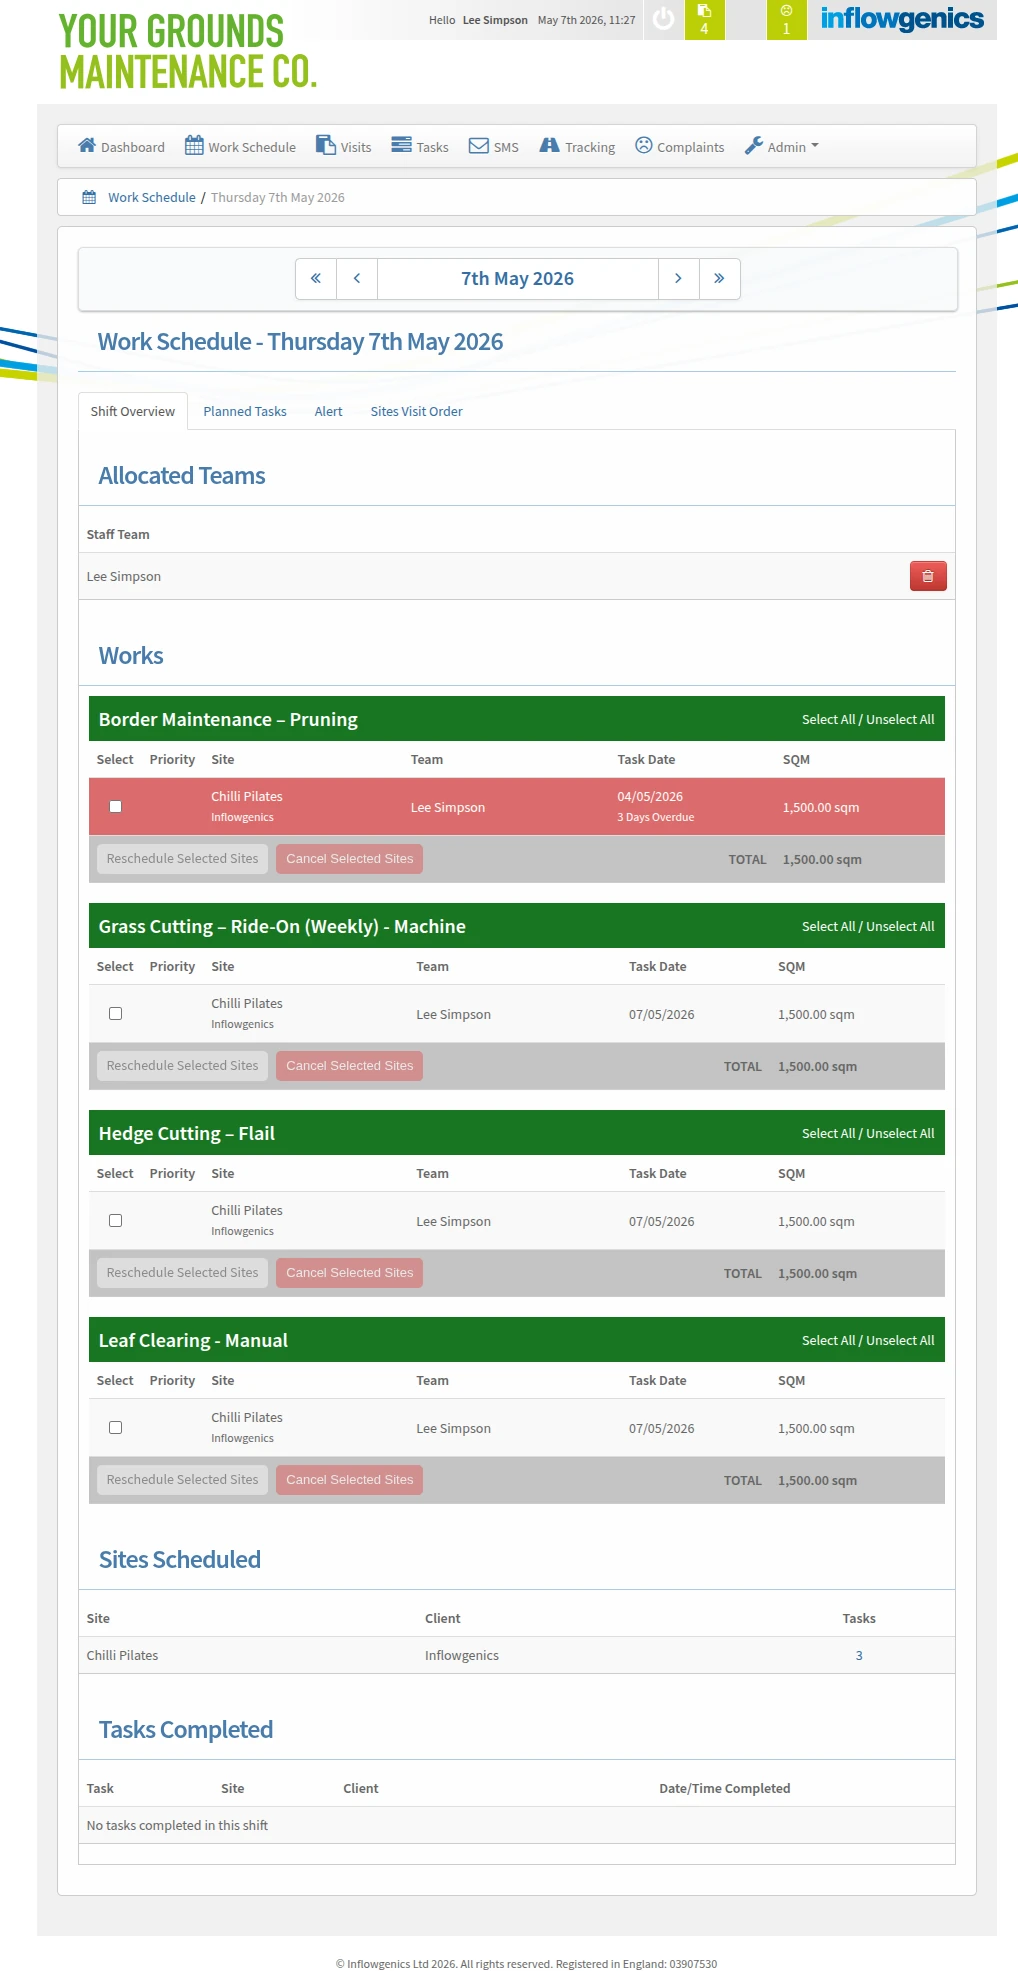Cancel Selected Sites under Hedge Cutting
The image size is (1018, 1971).
tap(349, 1273)
